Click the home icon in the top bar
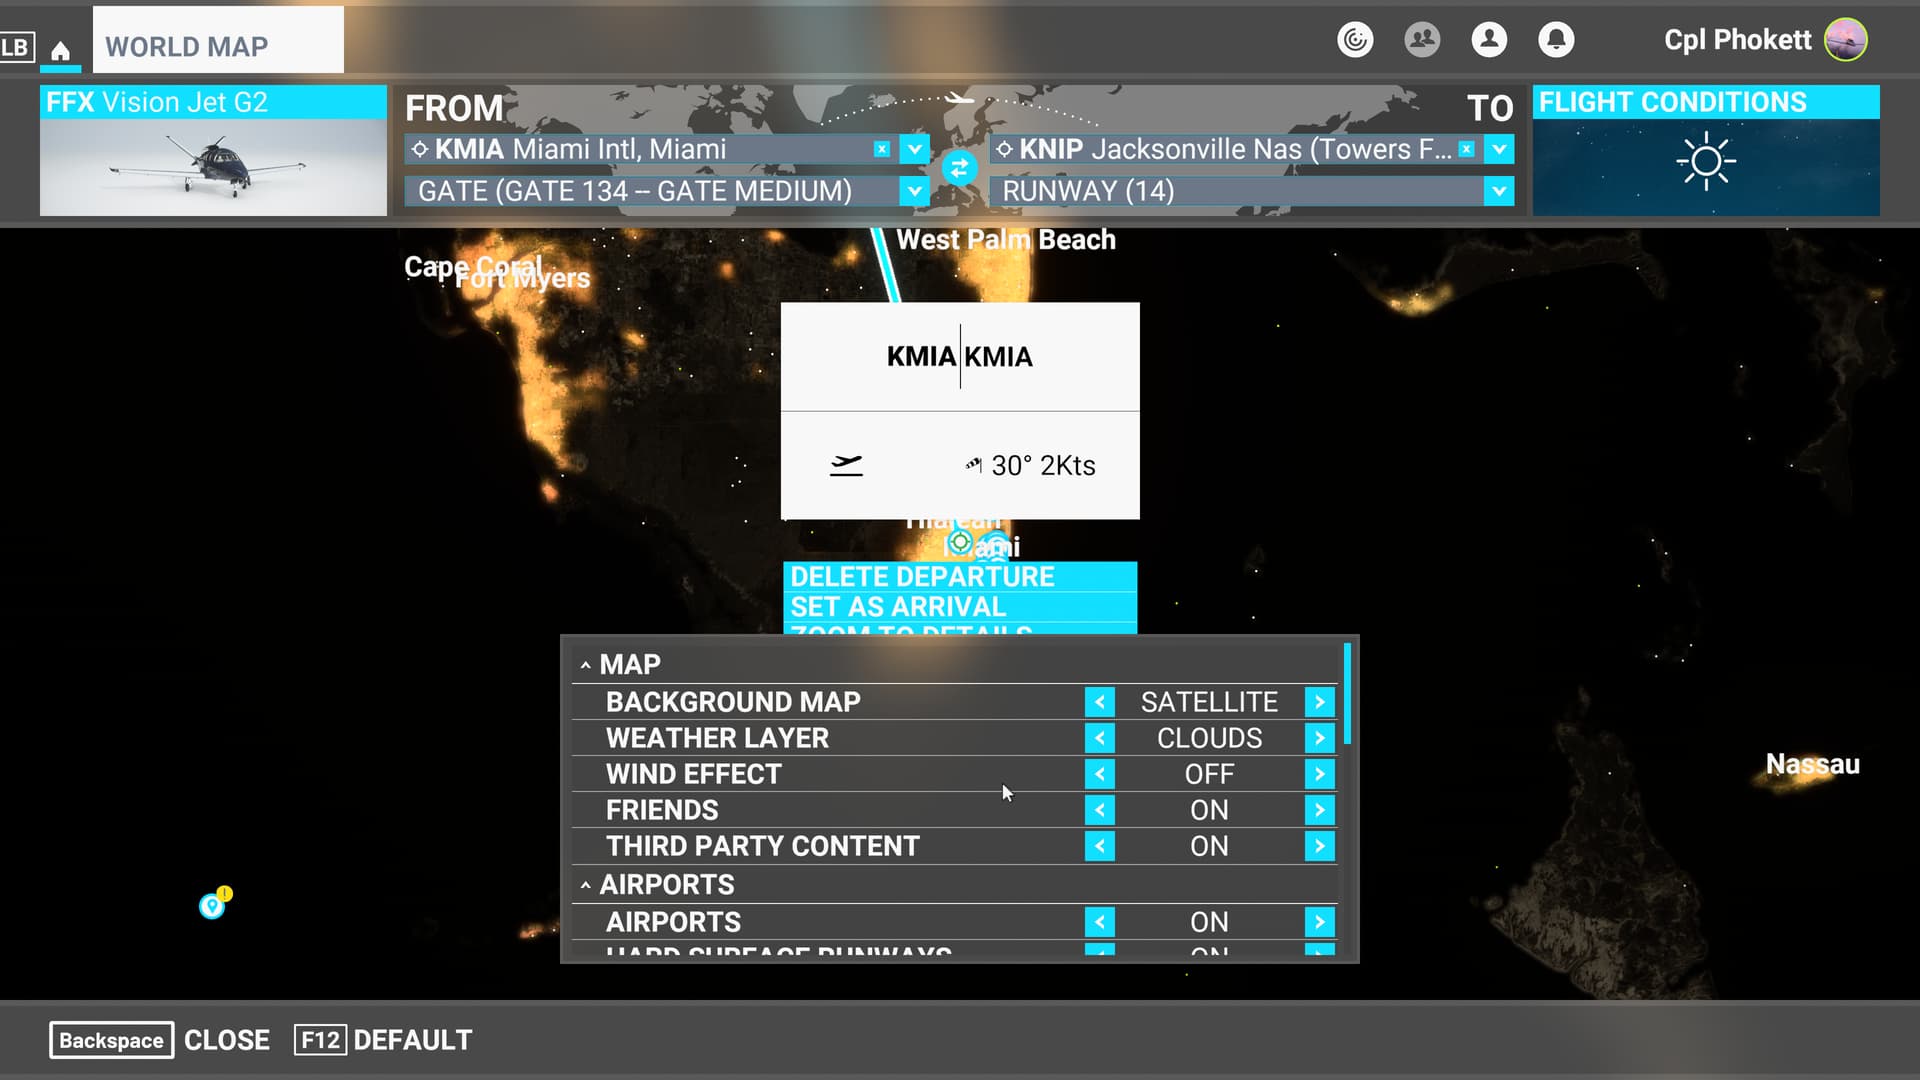The image size is (1920, 1080). (60, 49)
